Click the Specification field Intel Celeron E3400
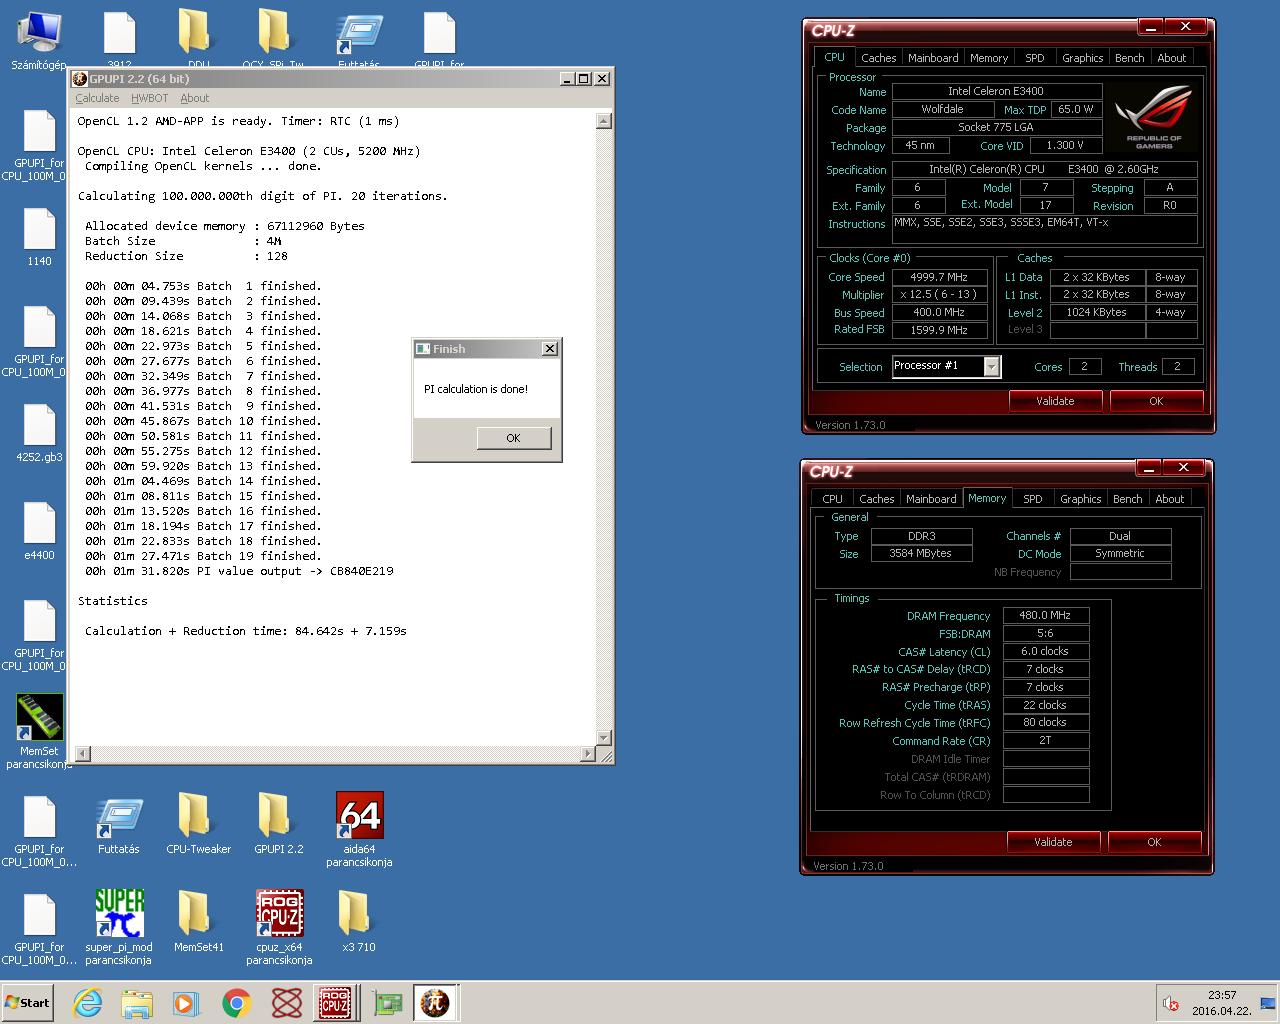1280x1024 pixels. click(x=1044, y=169)
